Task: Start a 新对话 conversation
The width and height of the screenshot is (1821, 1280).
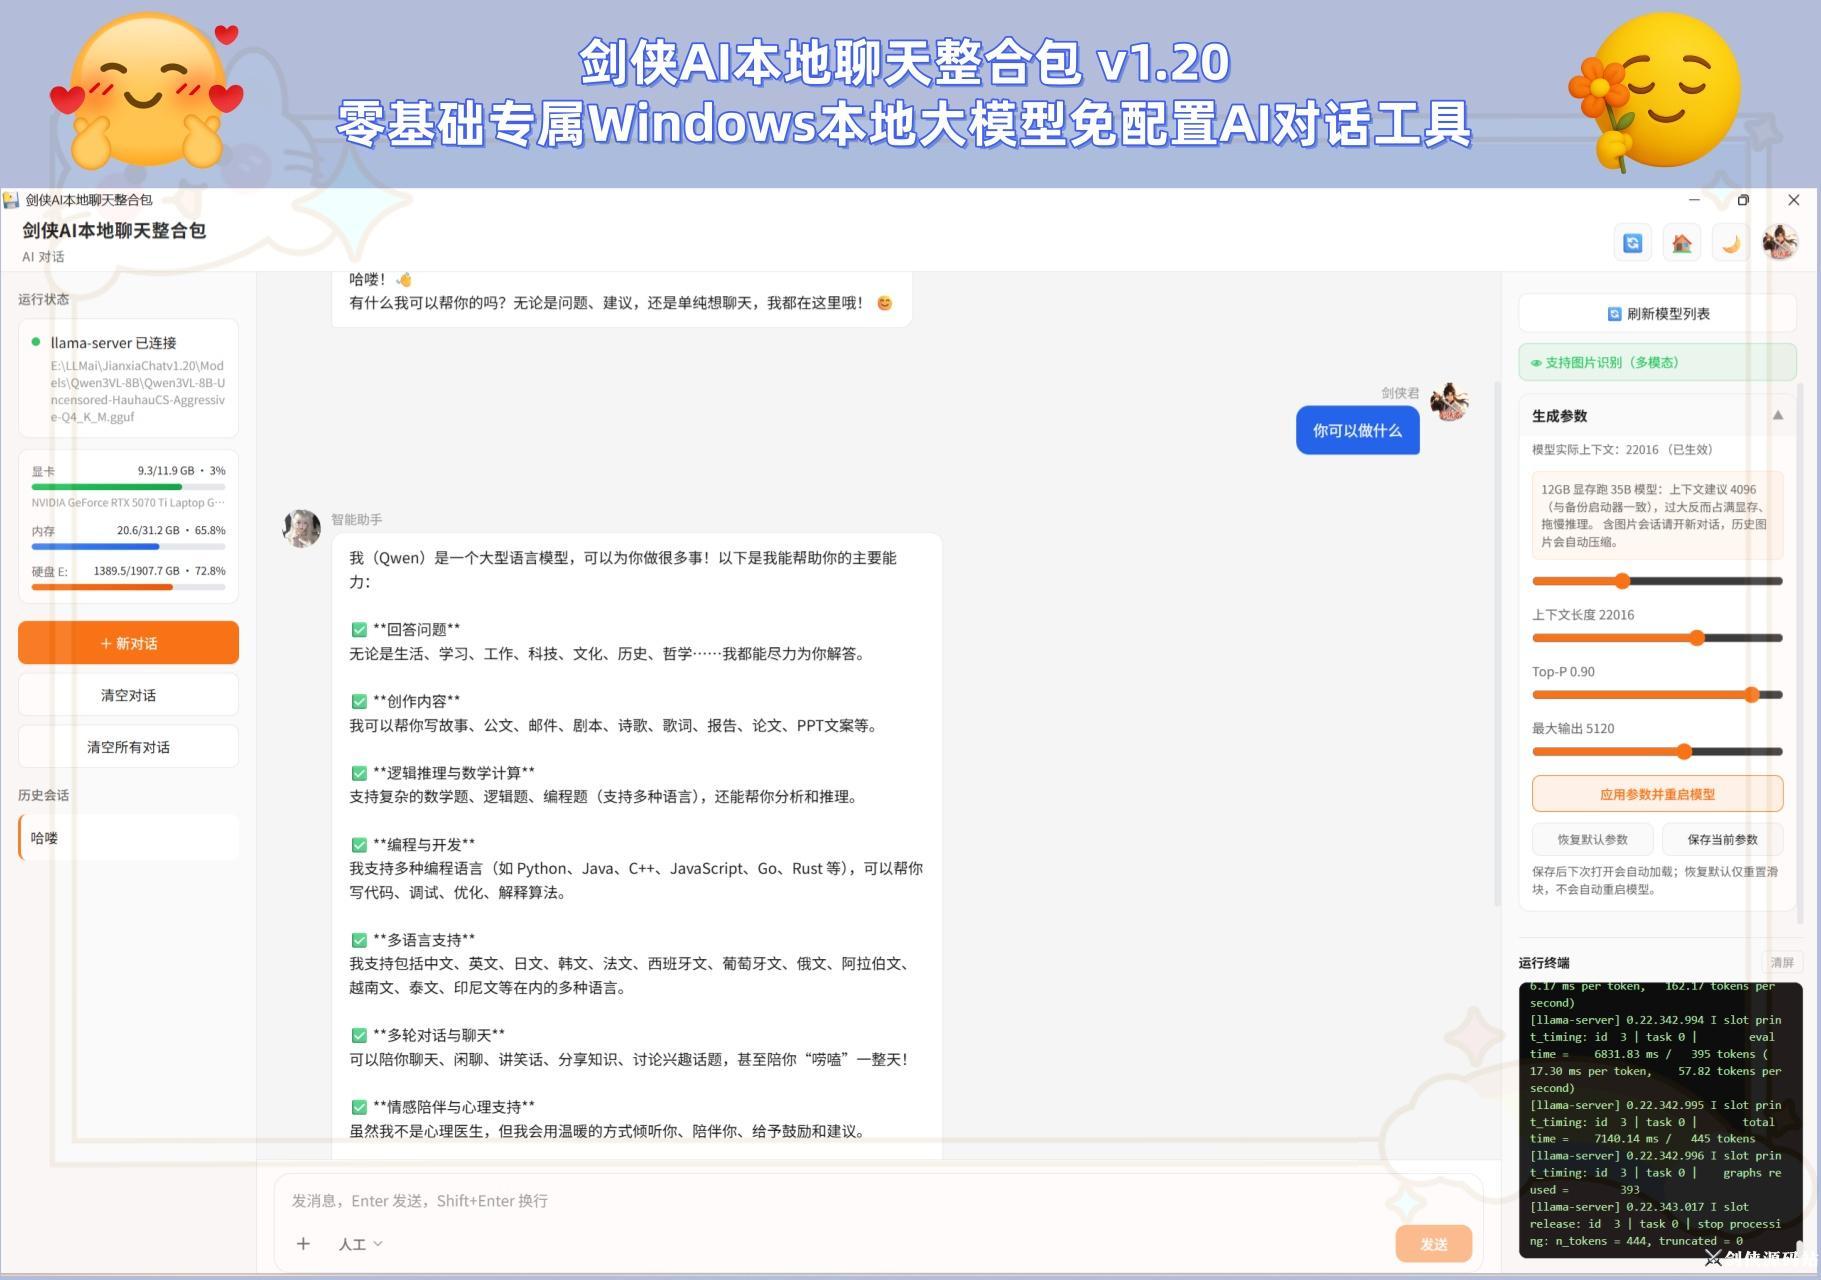Action: tap(128, 642)
